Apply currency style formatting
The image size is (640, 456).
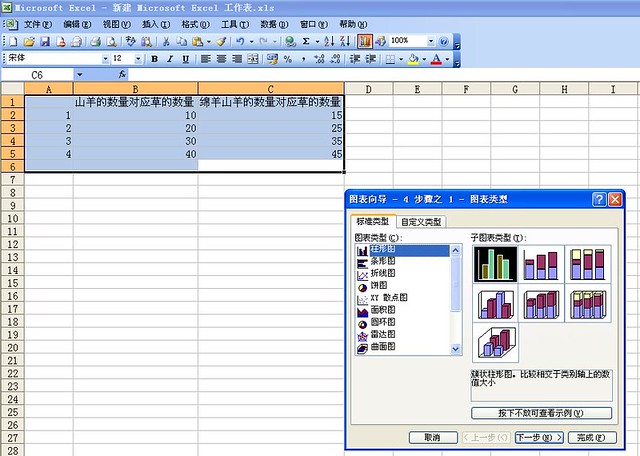coord(272,59)
